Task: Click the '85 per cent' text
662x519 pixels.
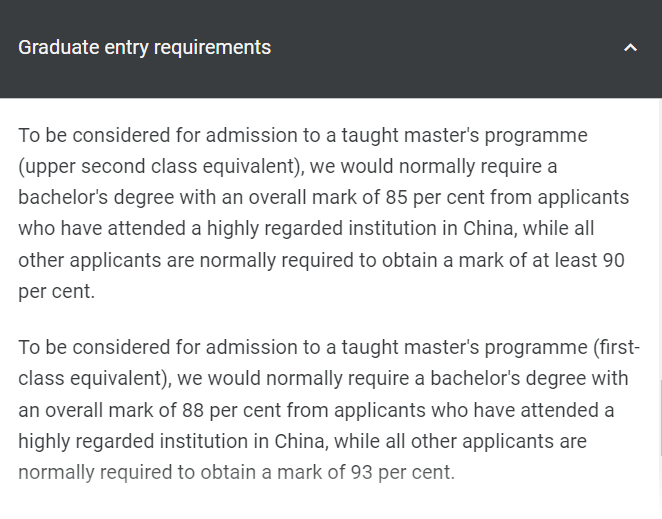Action: (x=435, y=197)
